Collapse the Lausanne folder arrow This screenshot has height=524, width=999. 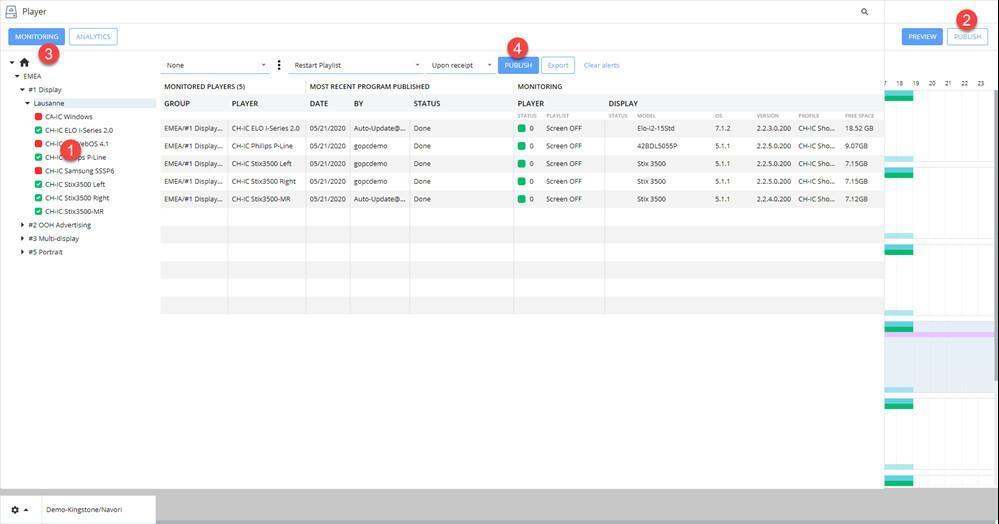27,103
